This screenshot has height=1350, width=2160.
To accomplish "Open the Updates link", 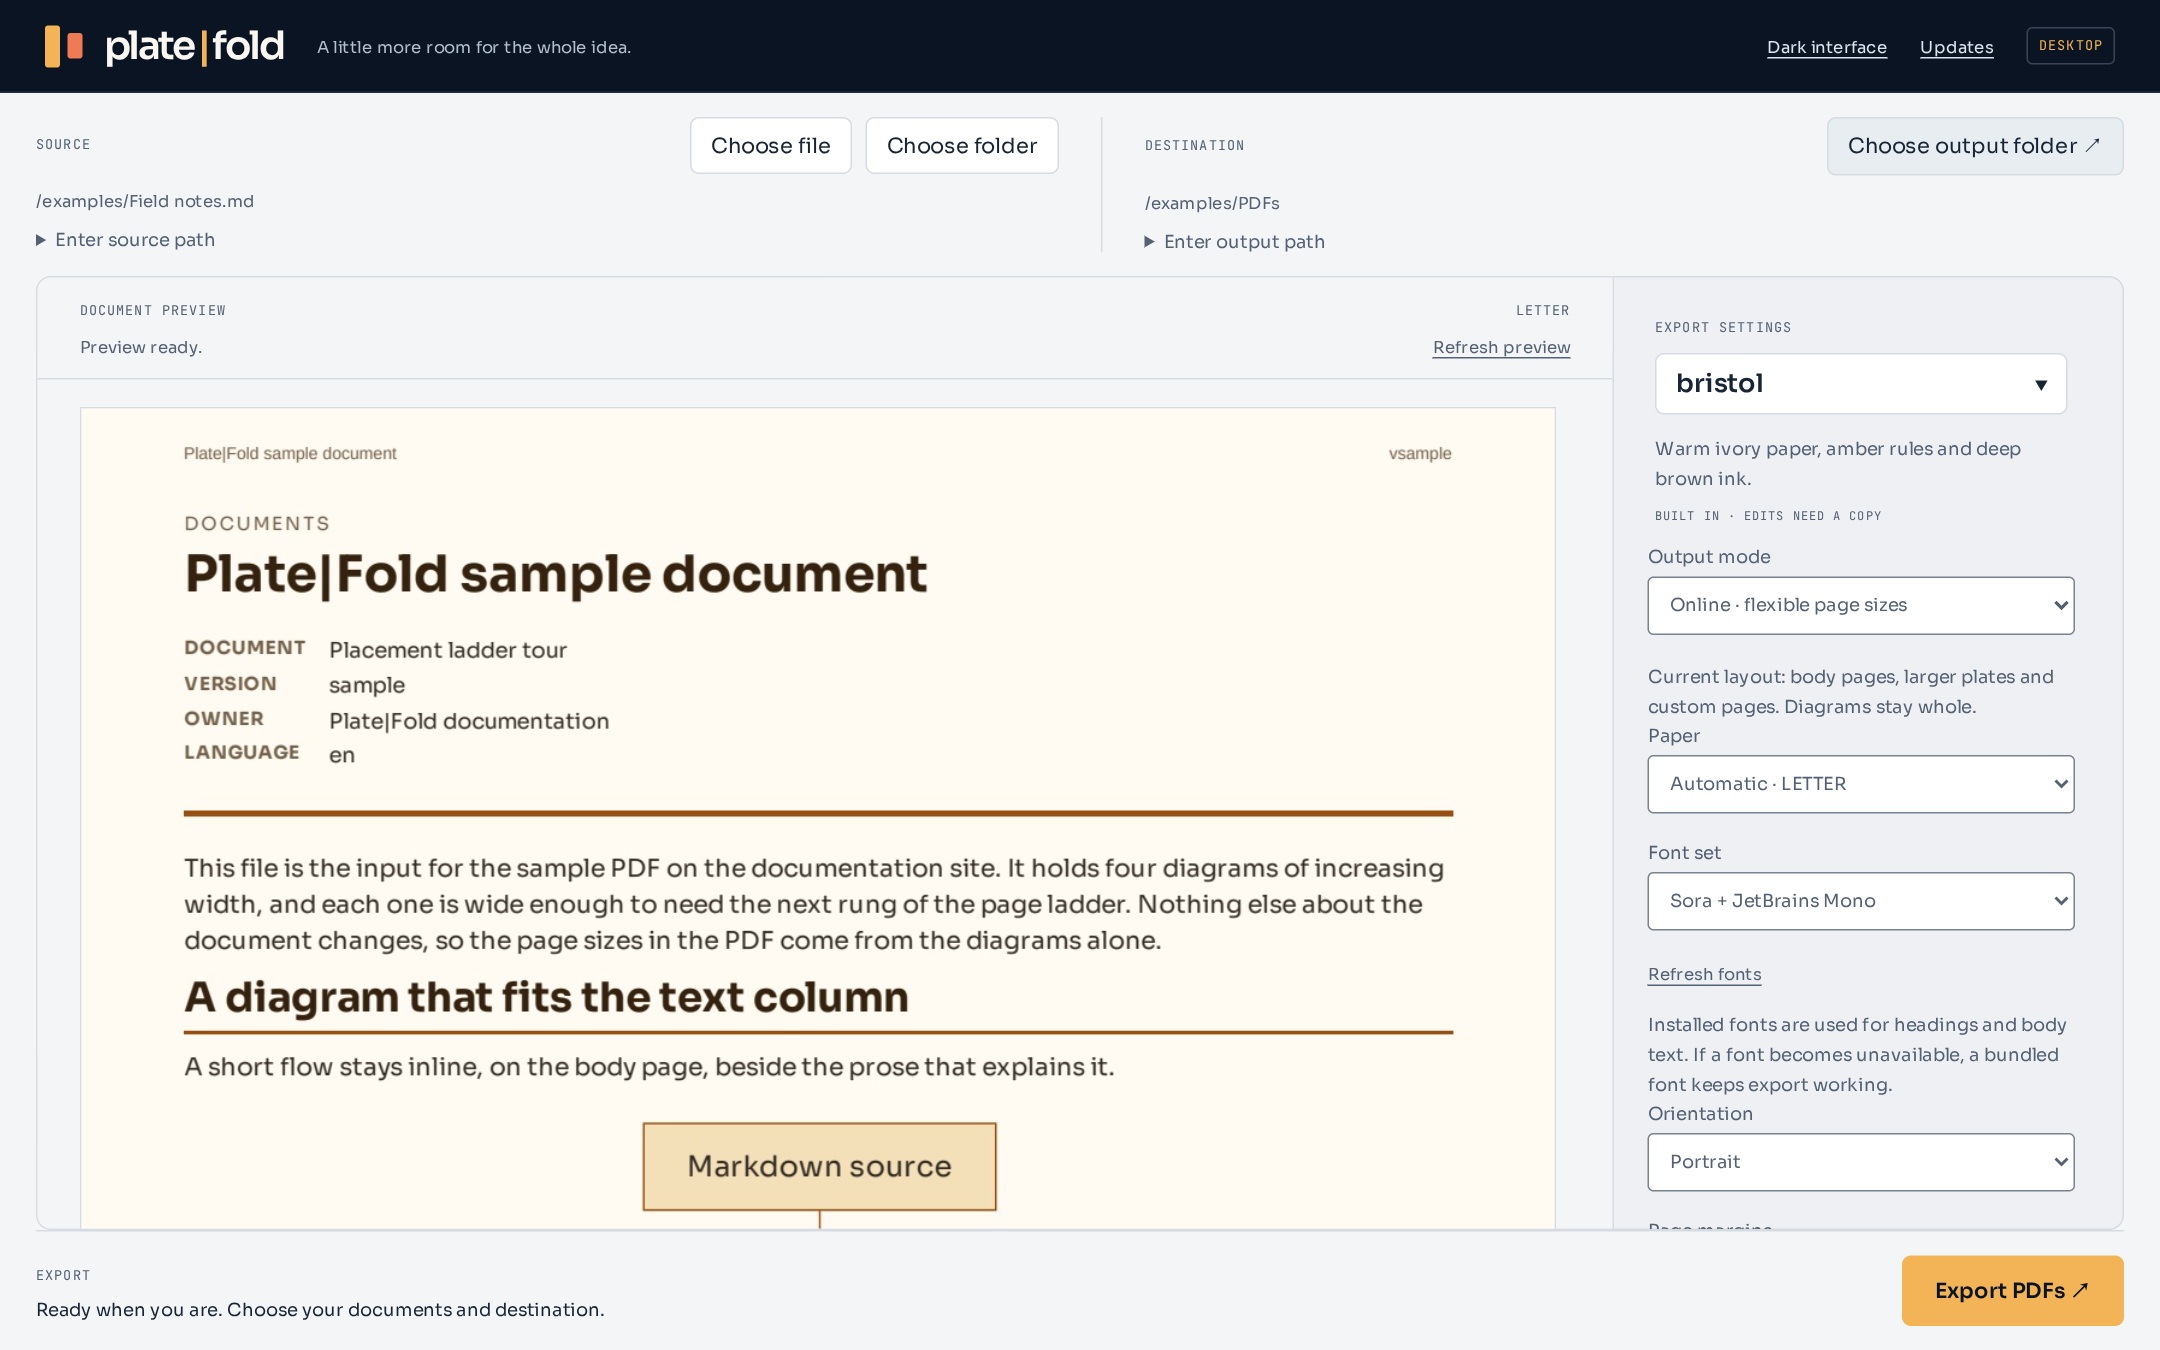I will point(1956,47).
